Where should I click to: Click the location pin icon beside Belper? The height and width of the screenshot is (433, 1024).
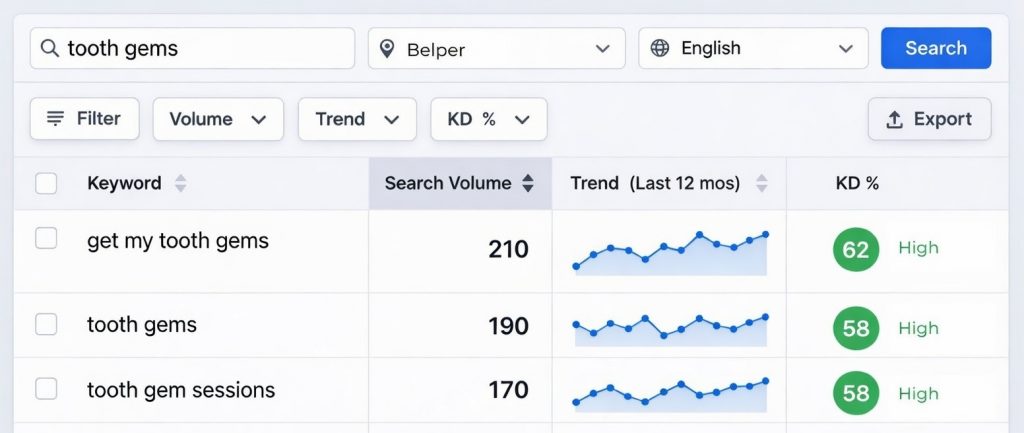[x=388, y=49]
